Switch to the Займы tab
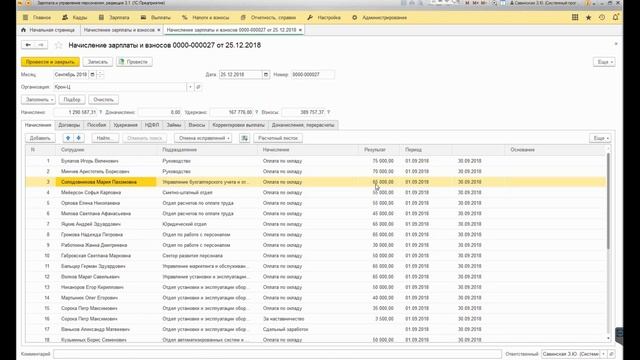The height and width of the screenshot is (360, 640). [x=174, y=125]
